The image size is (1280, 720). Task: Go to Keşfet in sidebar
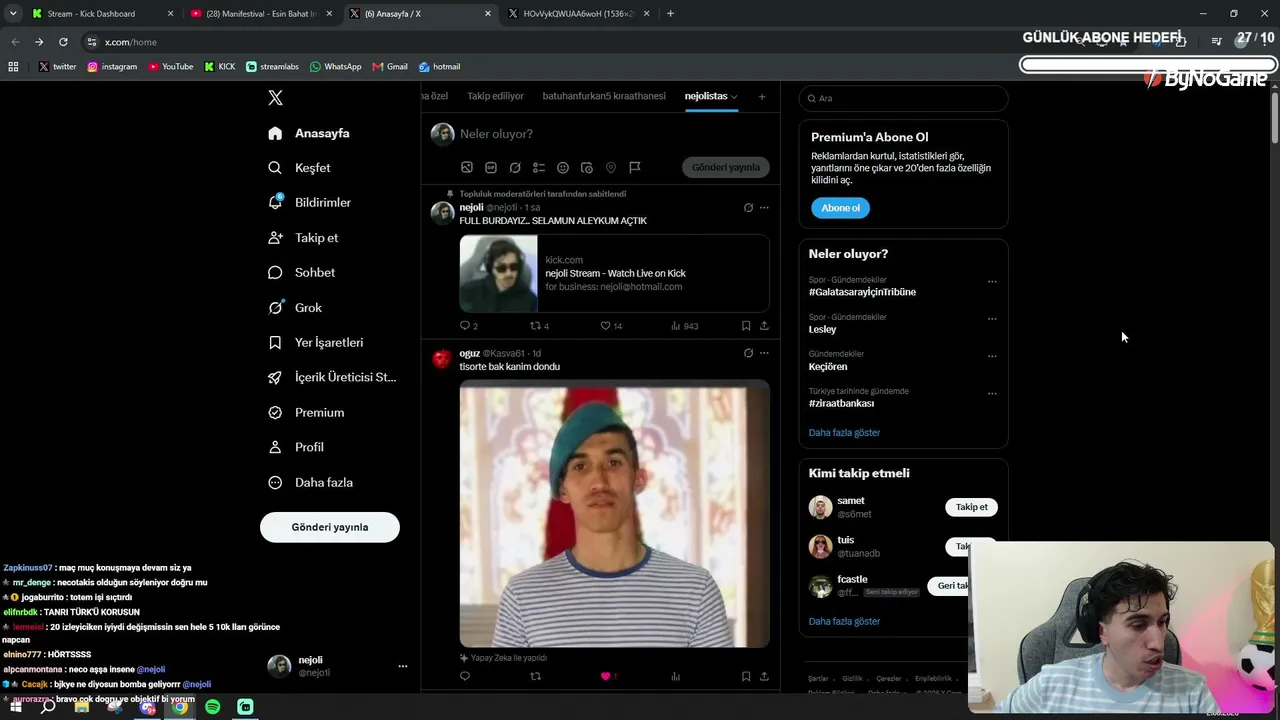coord(299,168)
